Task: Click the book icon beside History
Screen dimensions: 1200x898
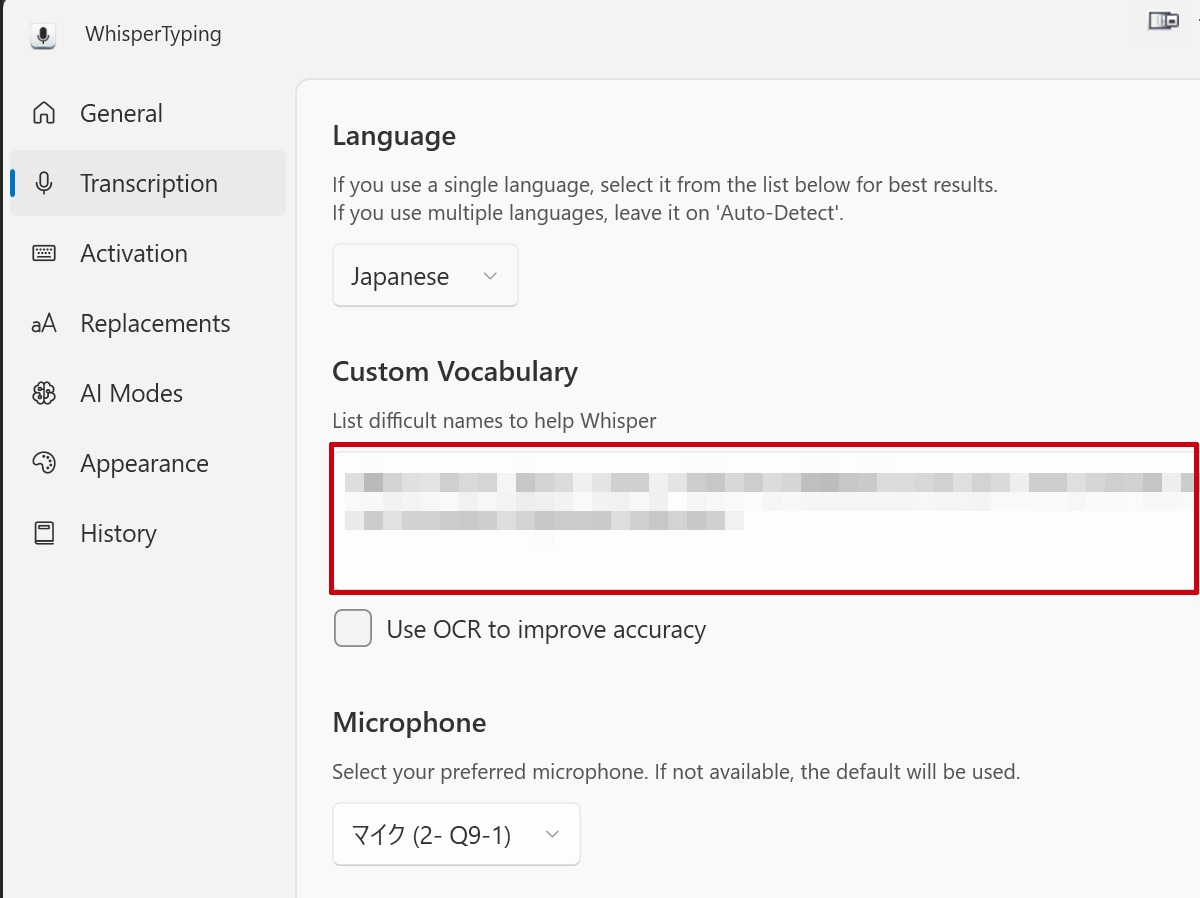Action: (x=44, y=533)
